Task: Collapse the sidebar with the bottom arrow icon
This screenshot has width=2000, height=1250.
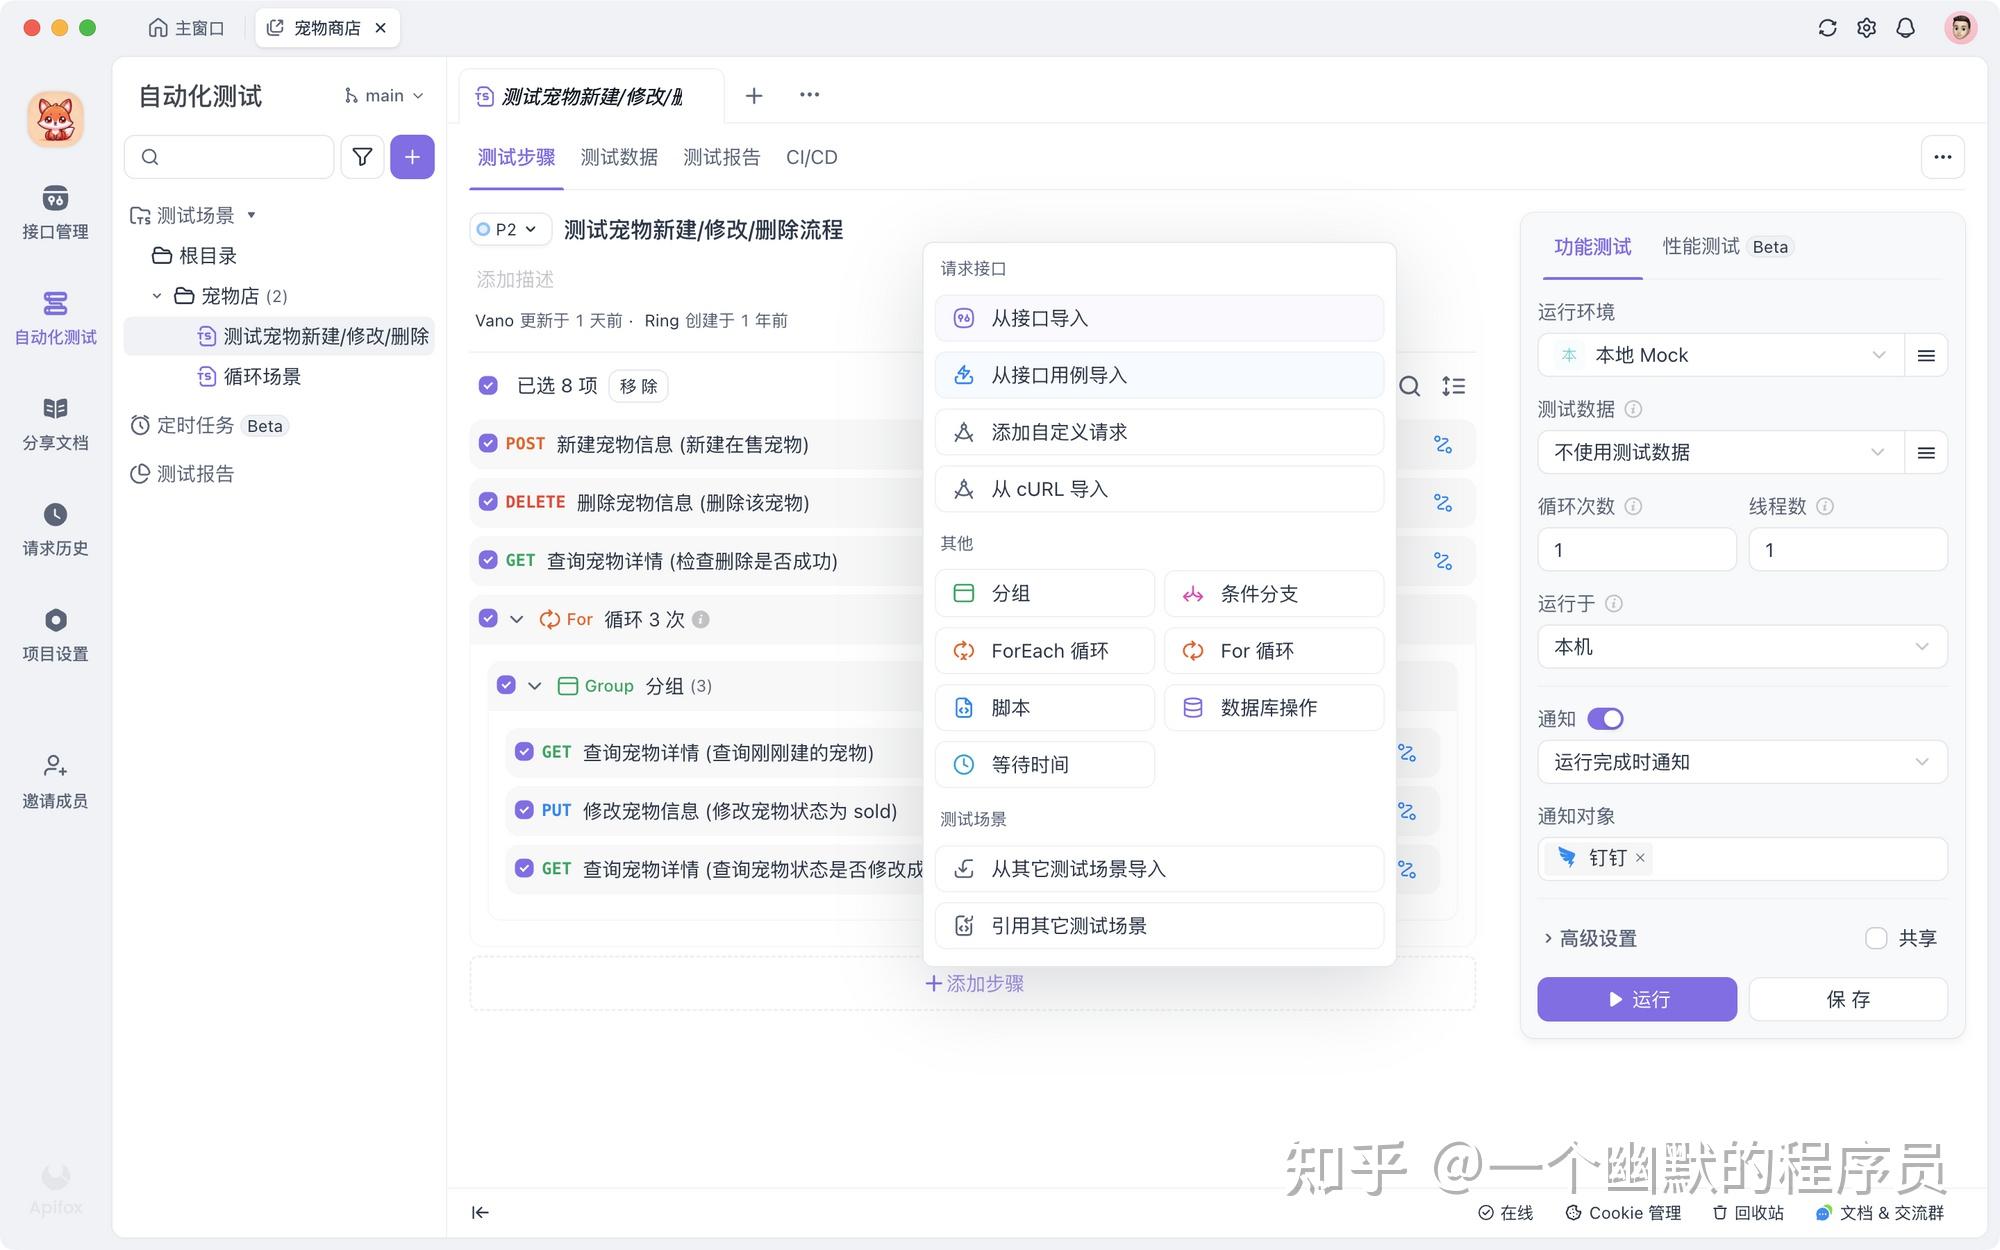Action: (480, 1212)
